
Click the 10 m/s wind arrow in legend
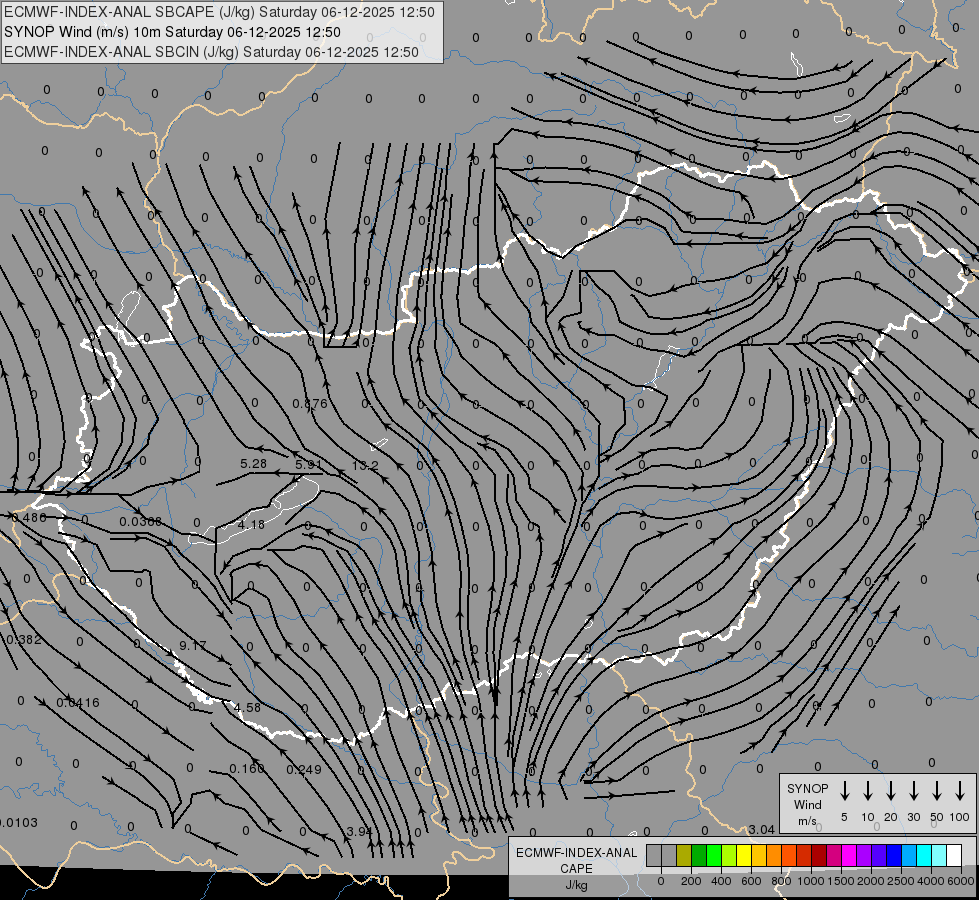click(x=867, y=791)
